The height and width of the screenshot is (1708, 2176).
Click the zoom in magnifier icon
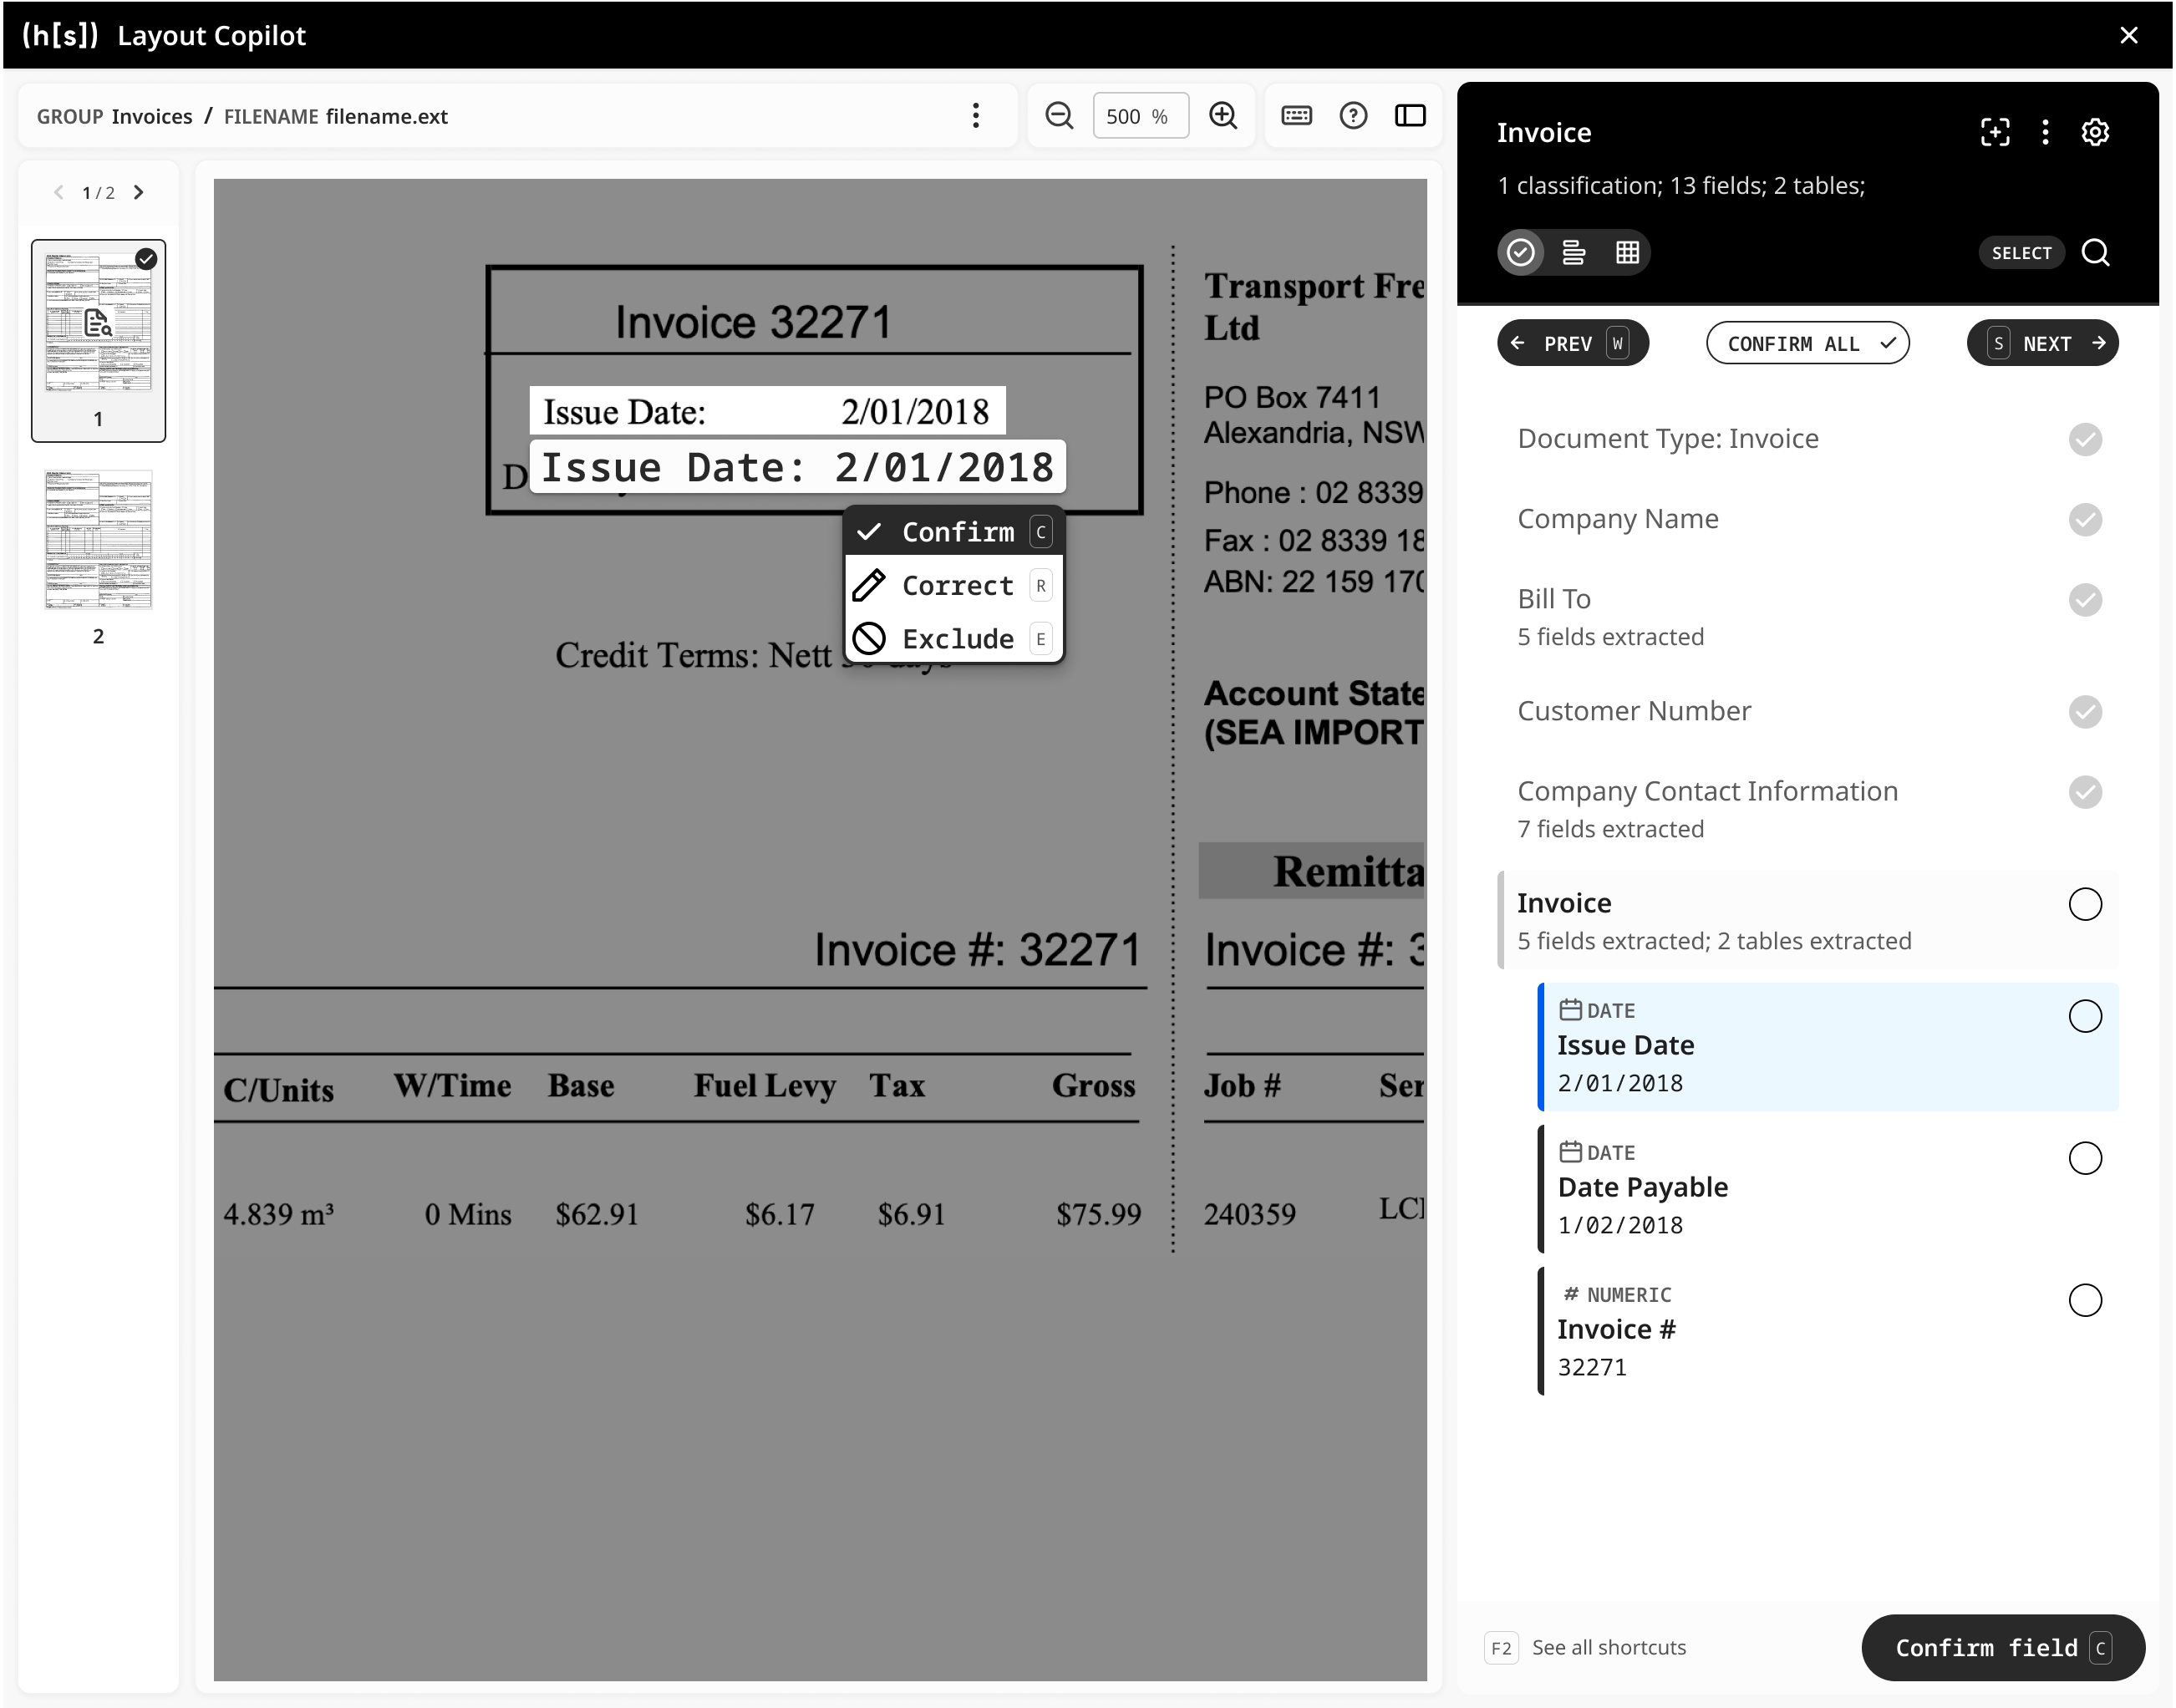[x=1223, y=116]
